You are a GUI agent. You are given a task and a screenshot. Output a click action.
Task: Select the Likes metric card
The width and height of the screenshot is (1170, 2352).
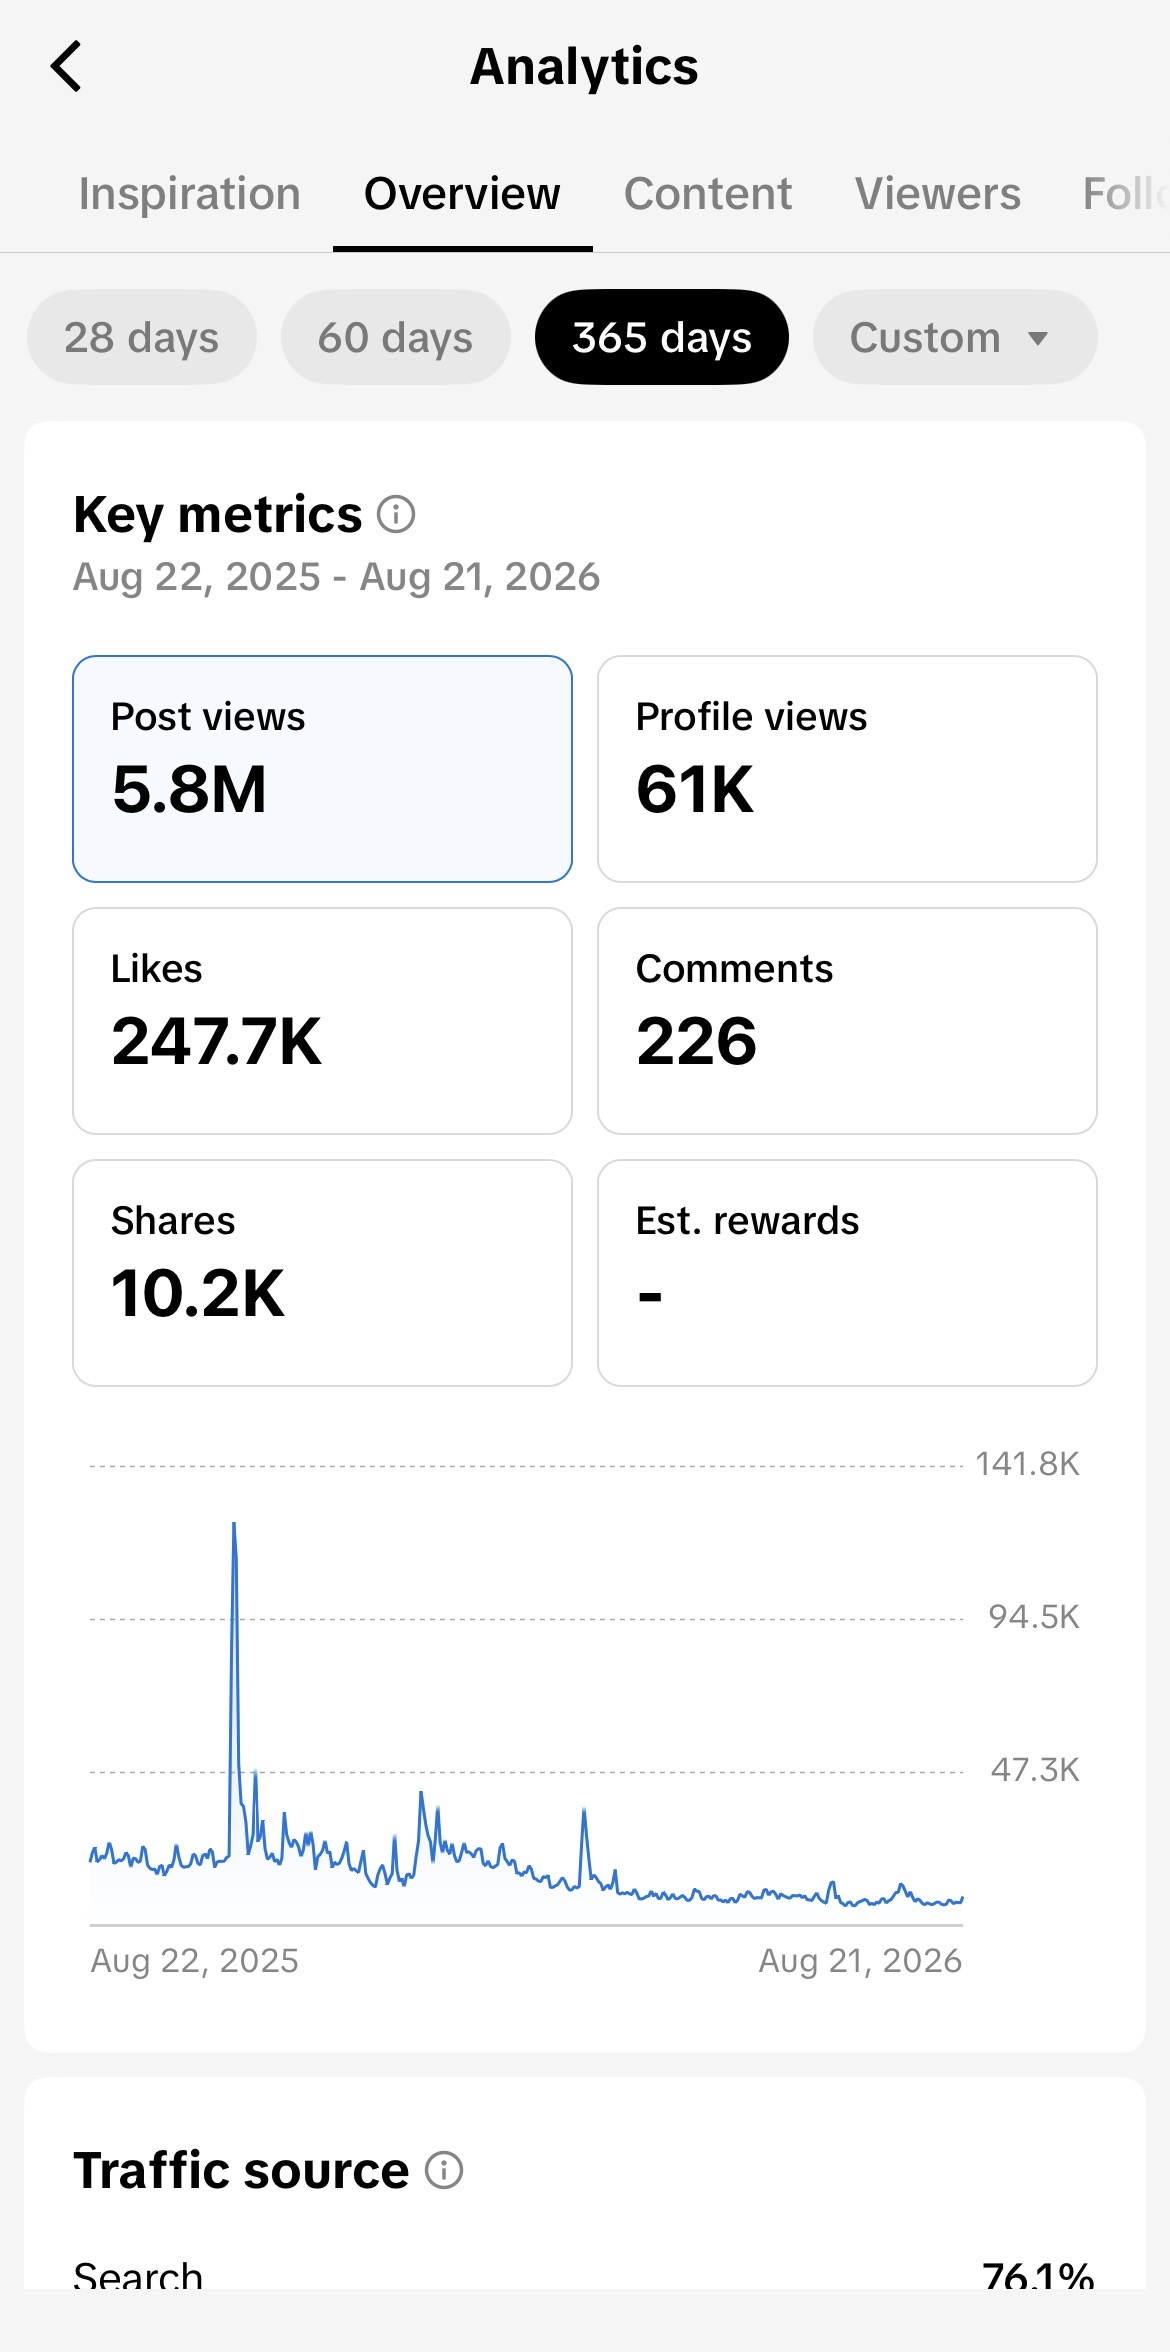coord(322,1021)
